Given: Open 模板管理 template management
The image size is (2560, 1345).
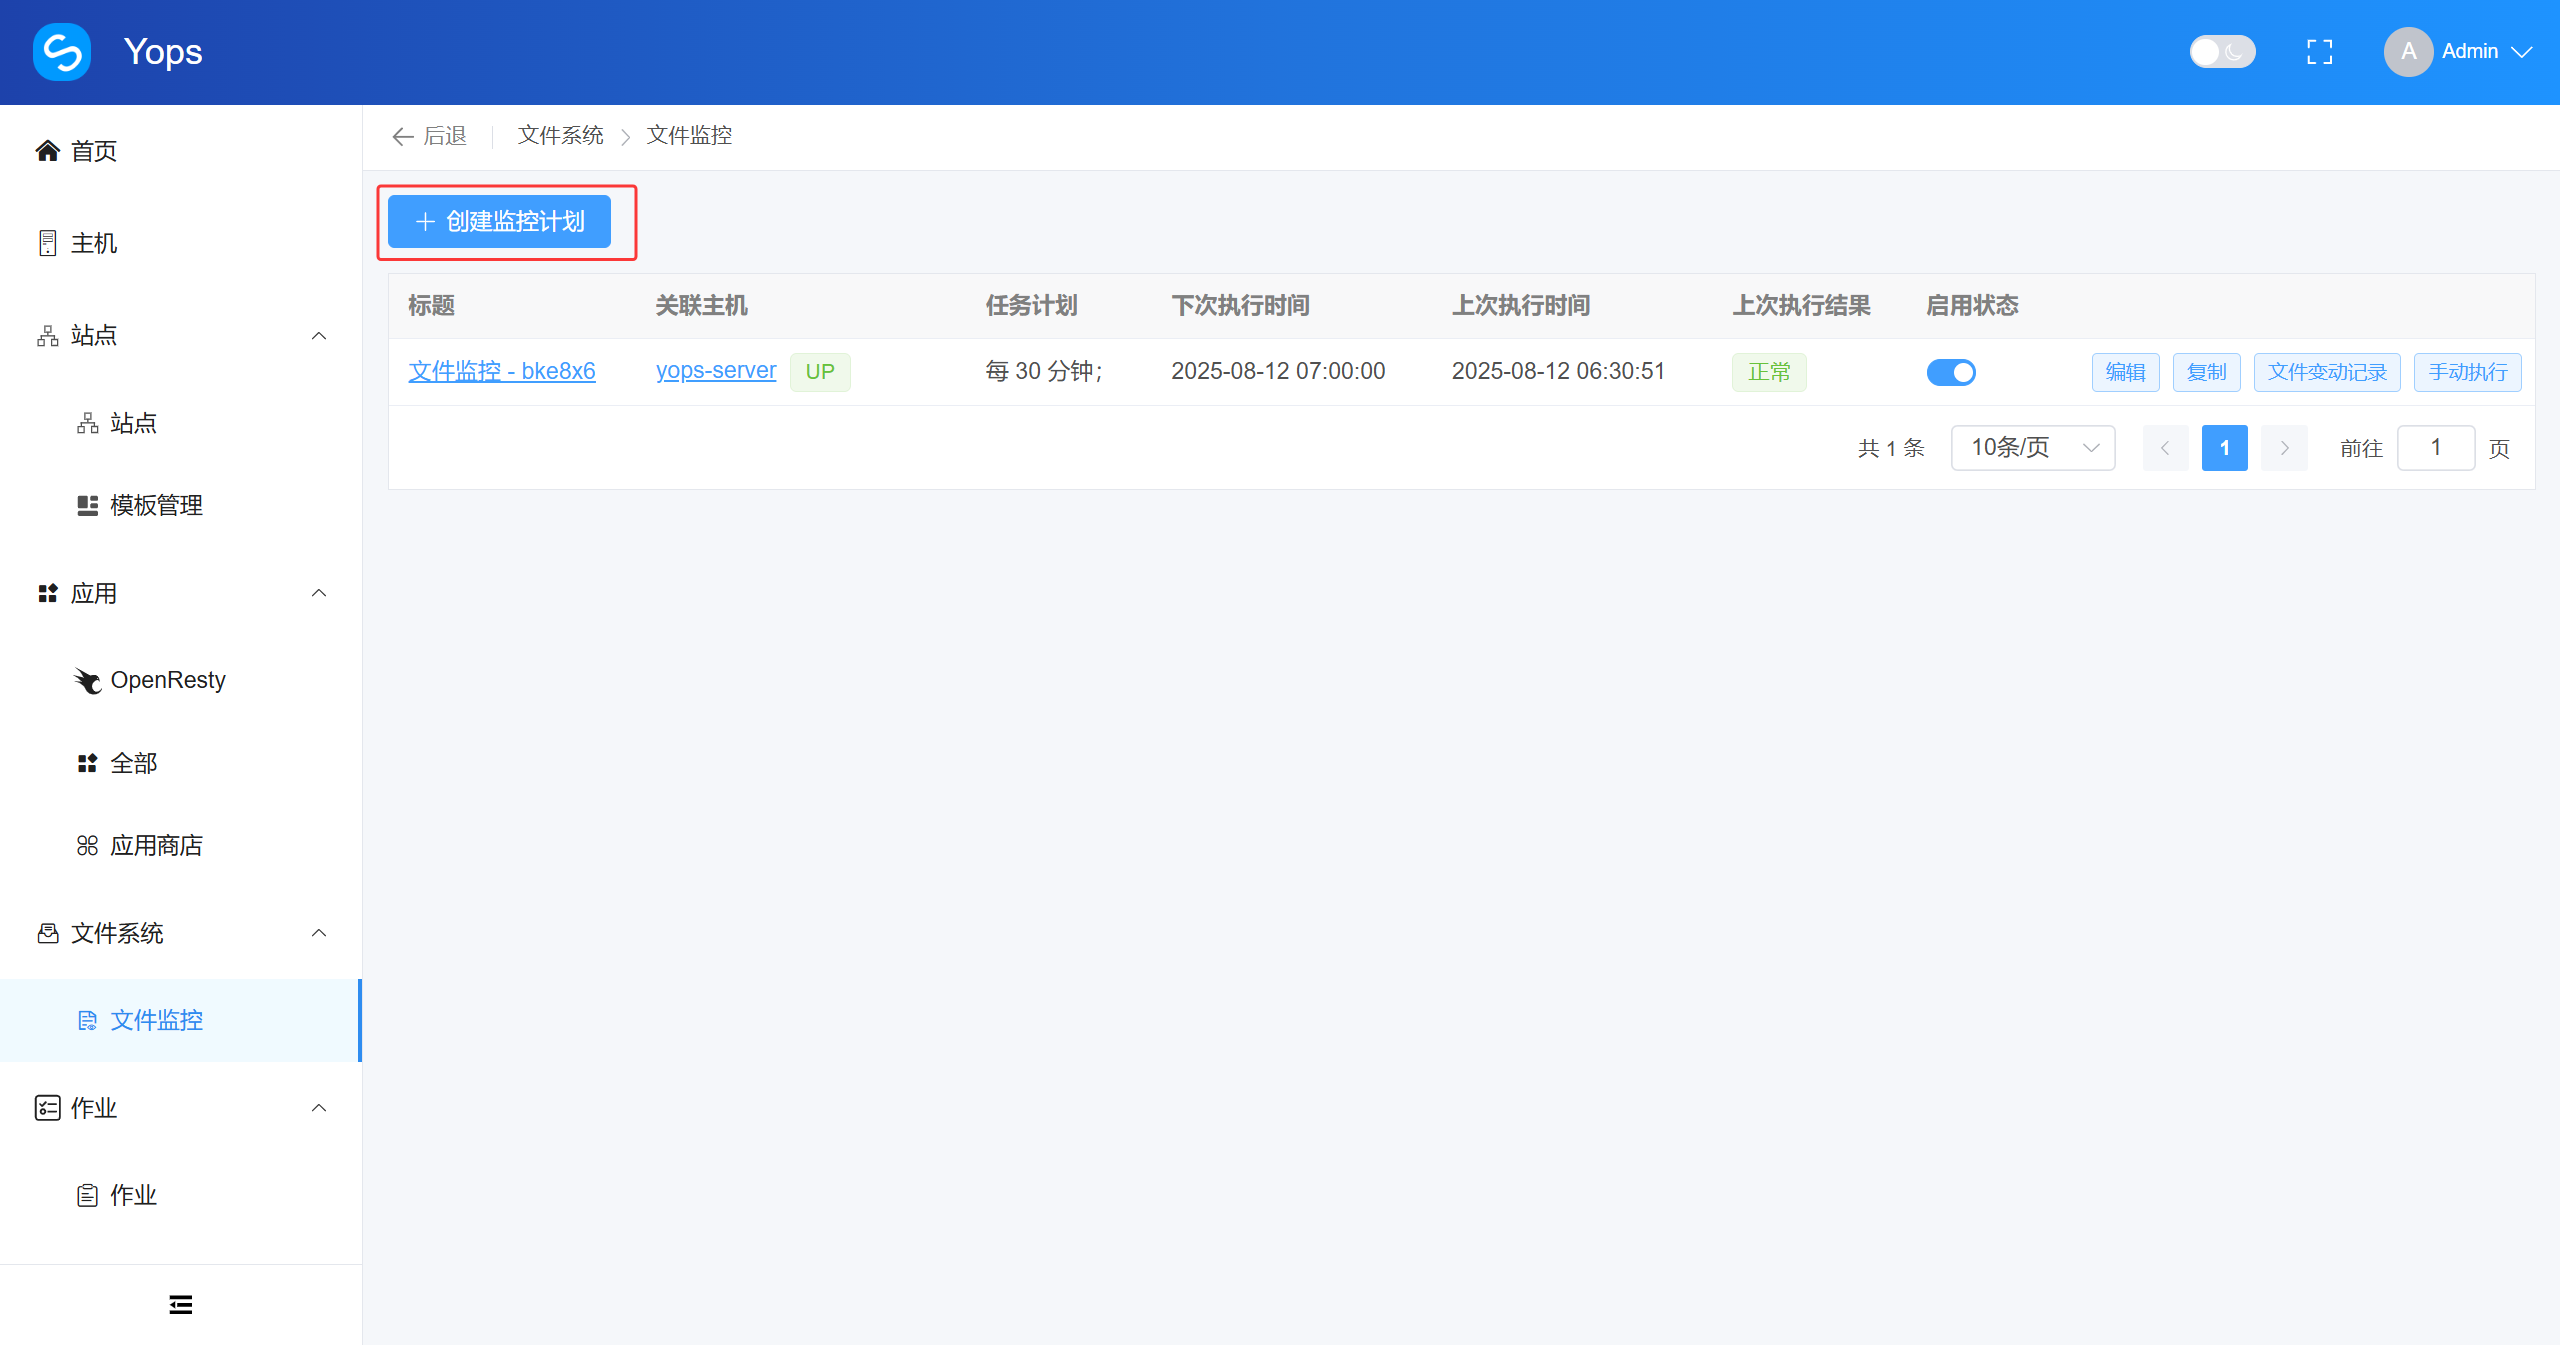Looking at the screenshot, I should (x=156, y=506).
